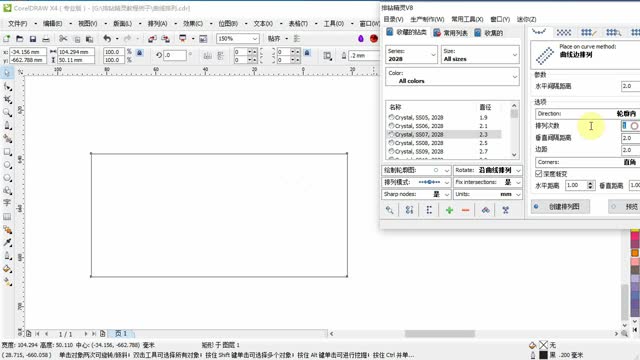Click the 页 1 page tab
Screen dimensions: 640x360
pos(121,333)
